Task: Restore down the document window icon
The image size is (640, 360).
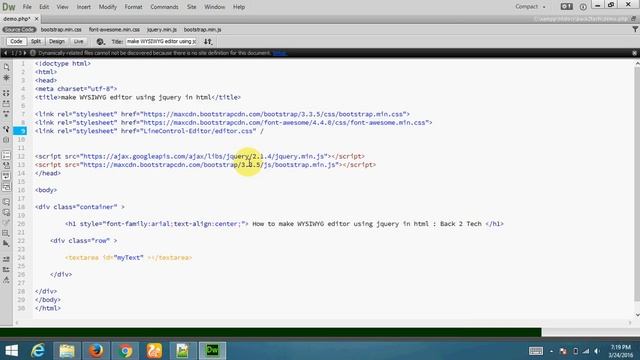Action: click(x=633, y=19)
